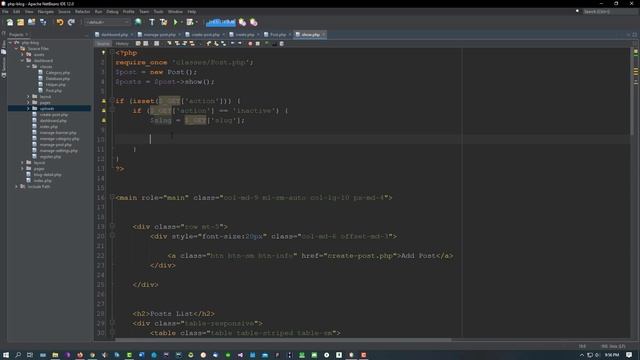Viewport: 640px width, 360px height.
Task: Click the Source view button
Action: [103, 44]
